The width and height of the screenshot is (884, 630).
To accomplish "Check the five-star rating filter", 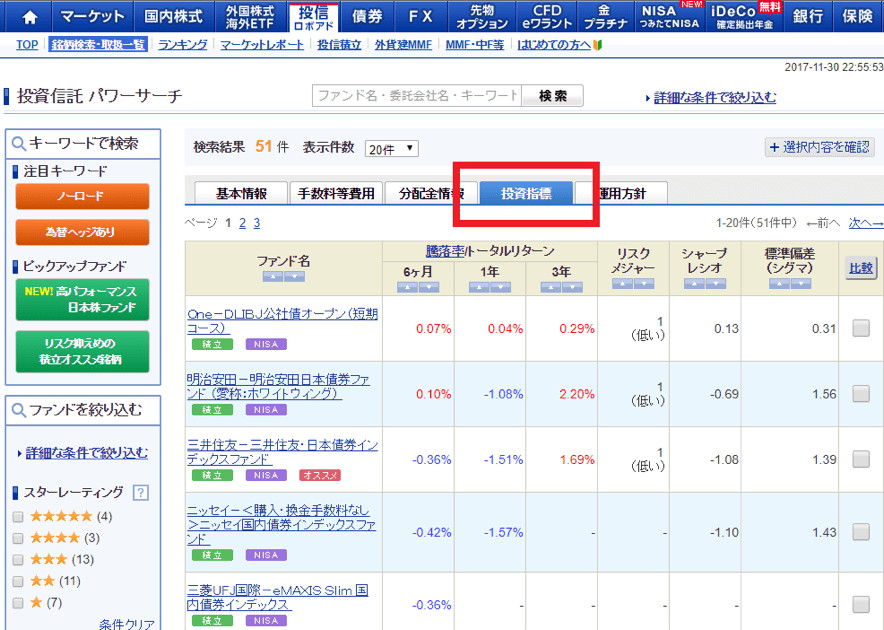I will [18, 517].
